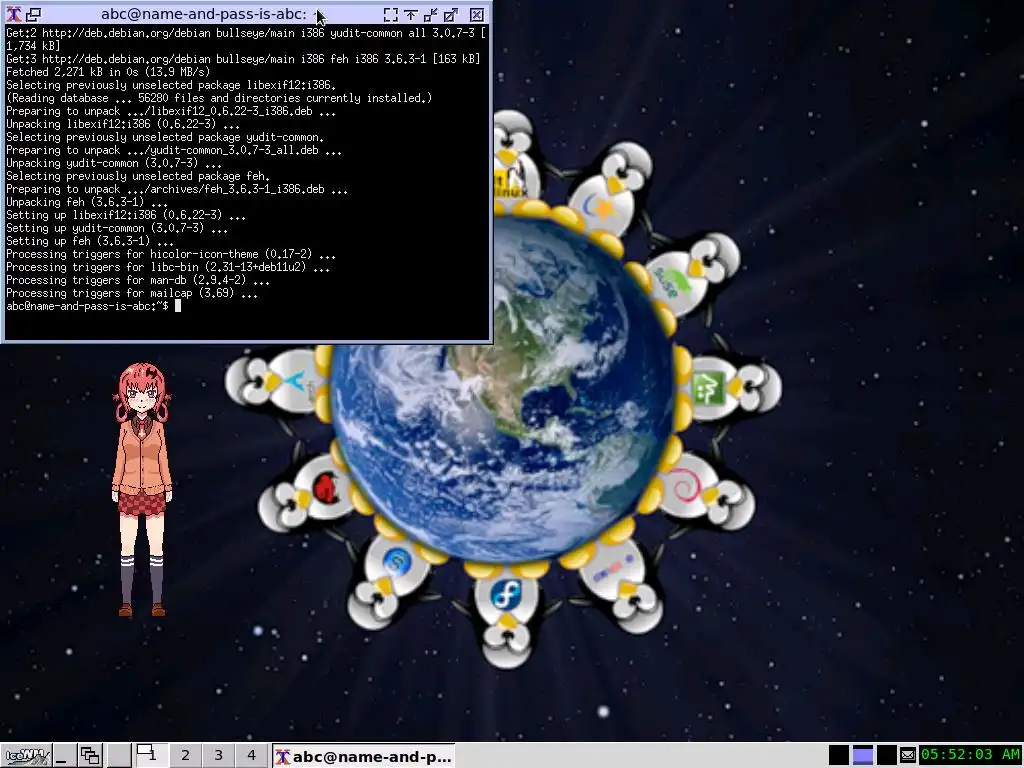The image size is (1024, 768).
Task: Click the '(Reading database ... 56280 files' line
Action: (219, 98)
